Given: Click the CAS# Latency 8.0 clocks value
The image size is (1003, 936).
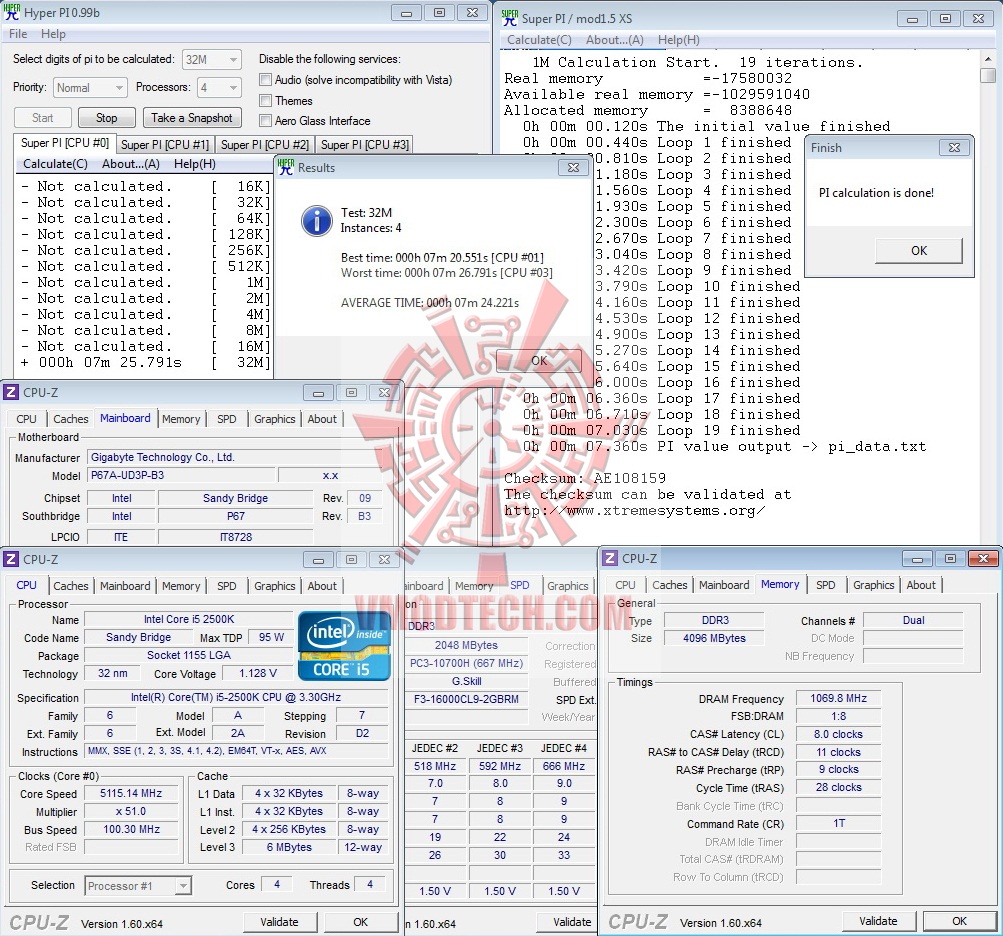Looking at the screenshot, I should click(838, 734).
